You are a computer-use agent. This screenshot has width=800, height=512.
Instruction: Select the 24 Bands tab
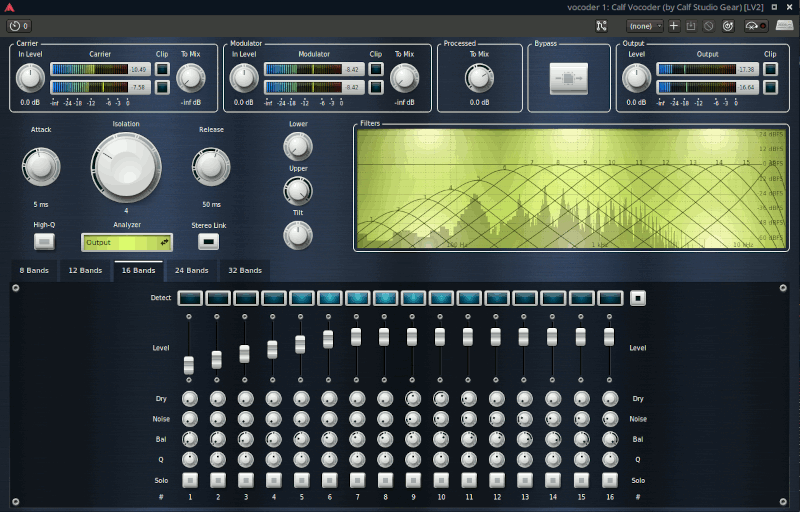[191, 270]
